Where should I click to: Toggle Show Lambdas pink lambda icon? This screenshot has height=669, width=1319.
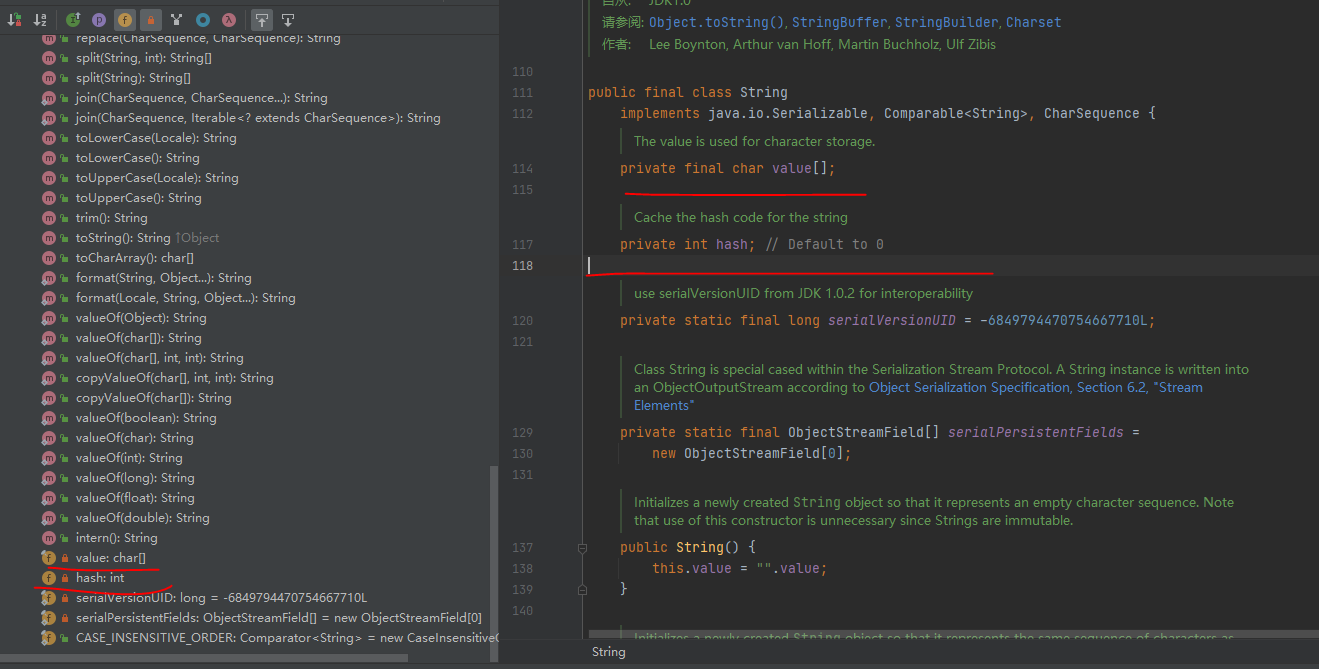coord(229,19)
